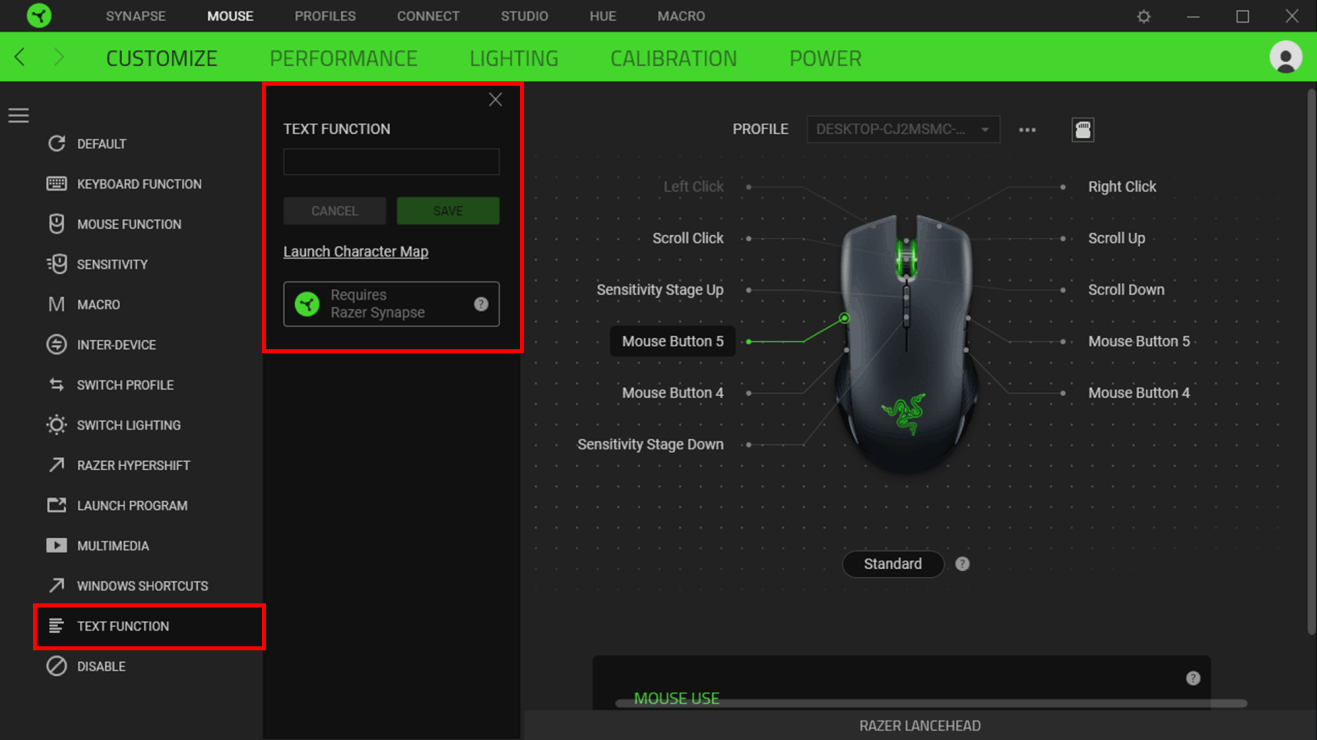Image resolution: width=1317 pixels, height=740 pixels.
Task: Collapse sidebar using hamburger menu icon
Action: click(19, 116)
